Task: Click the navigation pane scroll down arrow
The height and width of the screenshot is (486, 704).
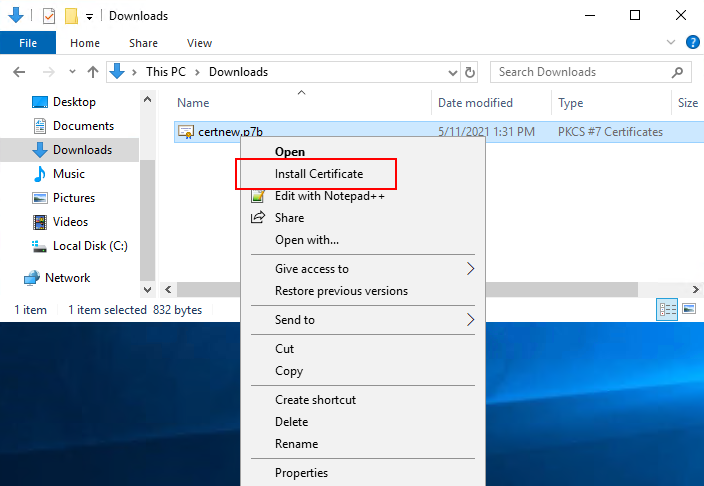Action: 147,290
